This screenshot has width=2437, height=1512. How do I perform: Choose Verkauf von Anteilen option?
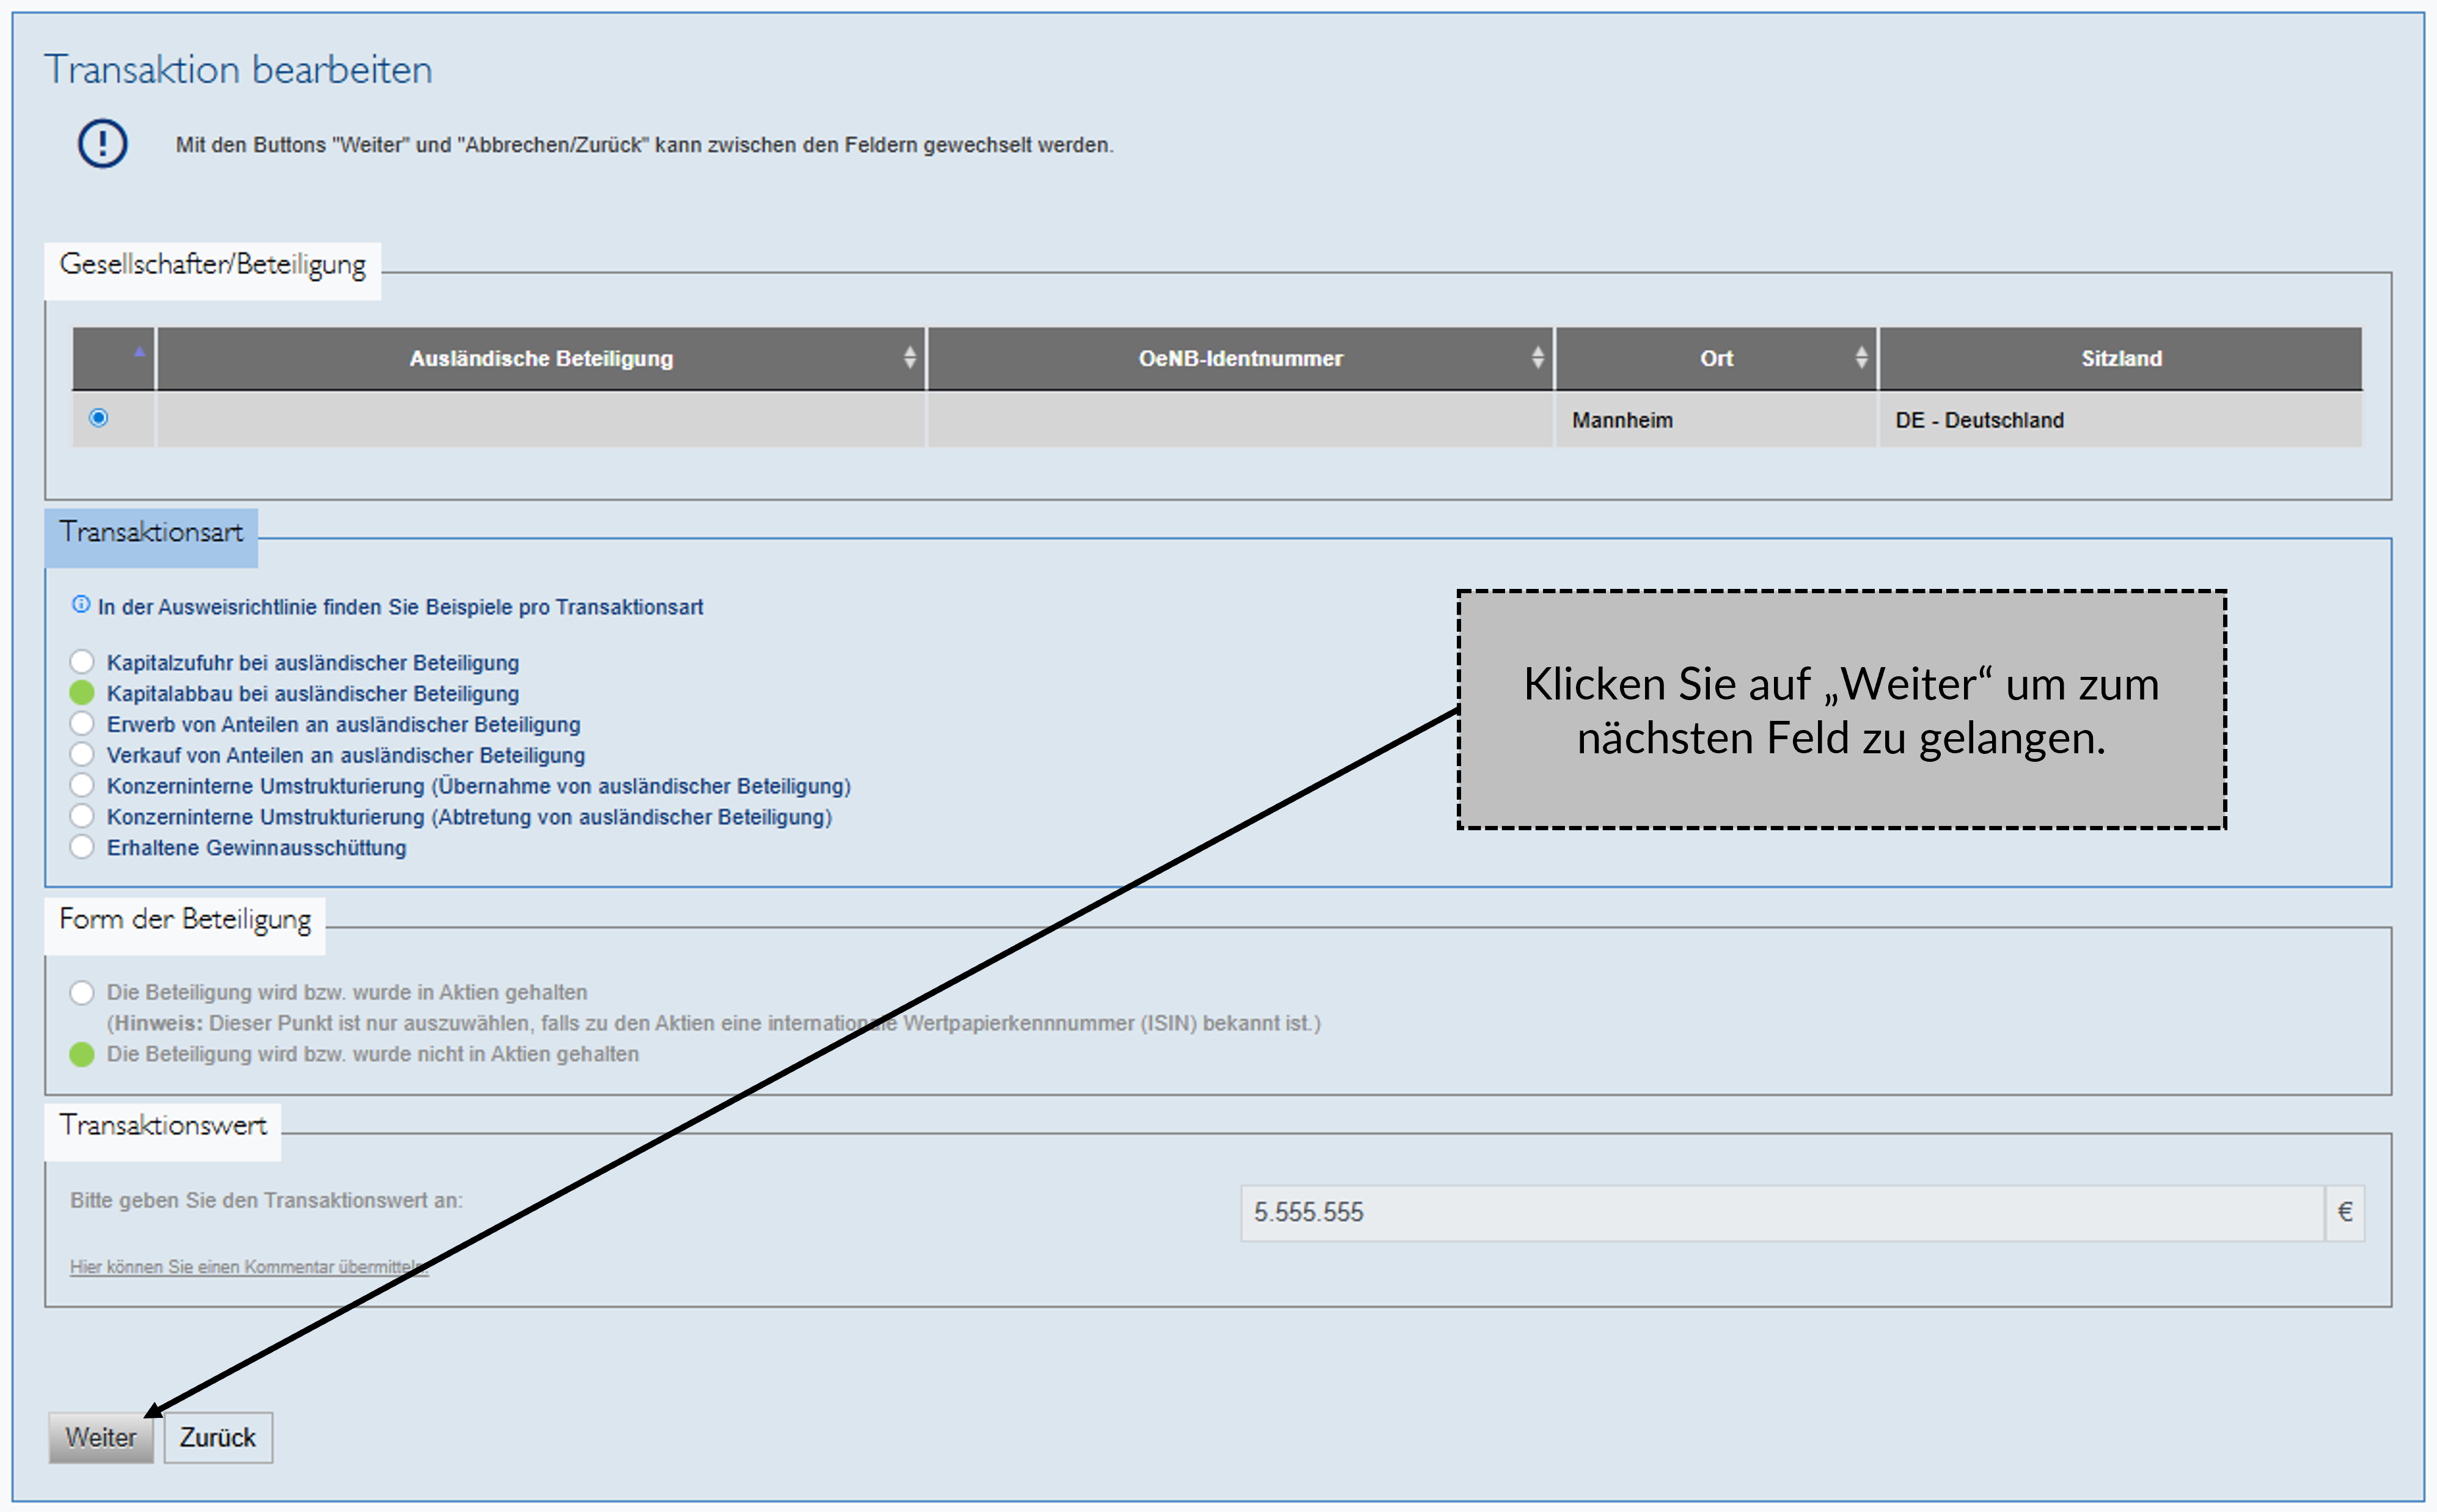tap(82, 755)
